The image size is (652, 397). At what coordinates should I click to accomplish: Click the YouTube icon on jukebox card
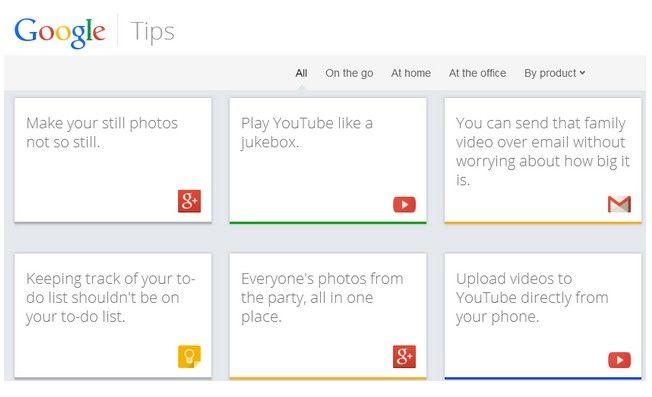404,205
